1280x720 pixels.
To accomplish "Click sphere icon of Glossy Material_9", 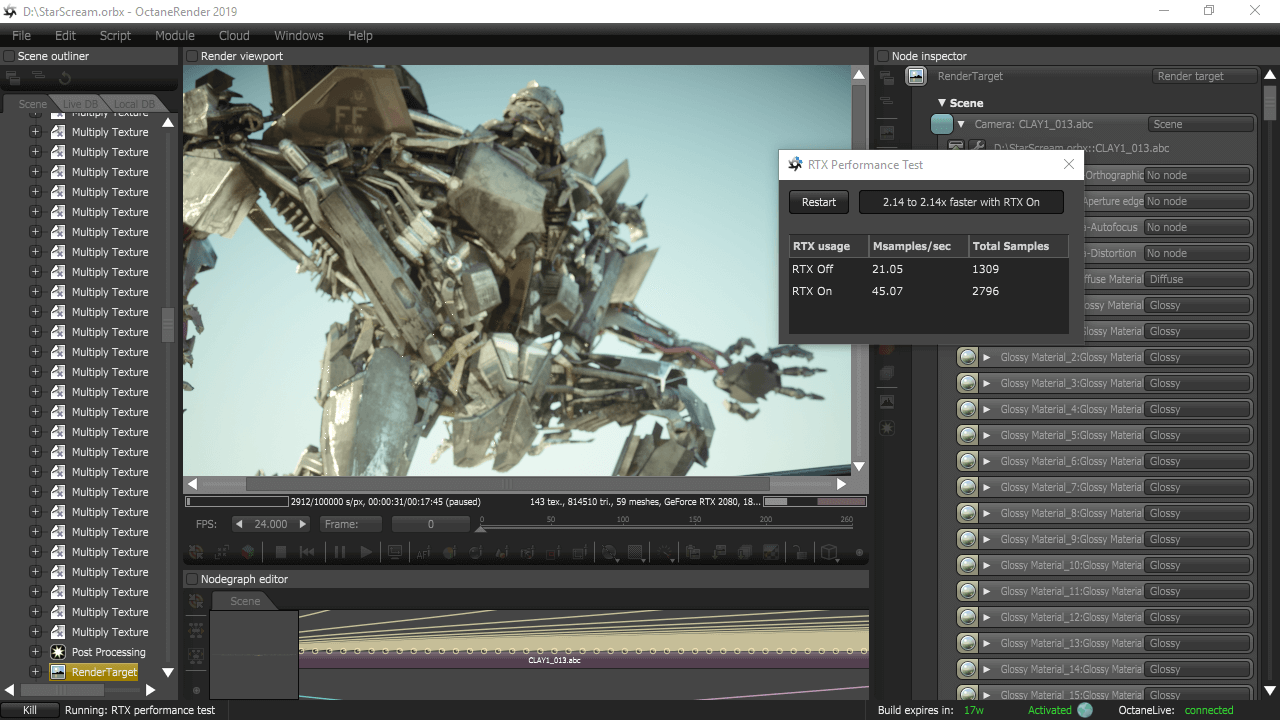I will tap(967, 539).
